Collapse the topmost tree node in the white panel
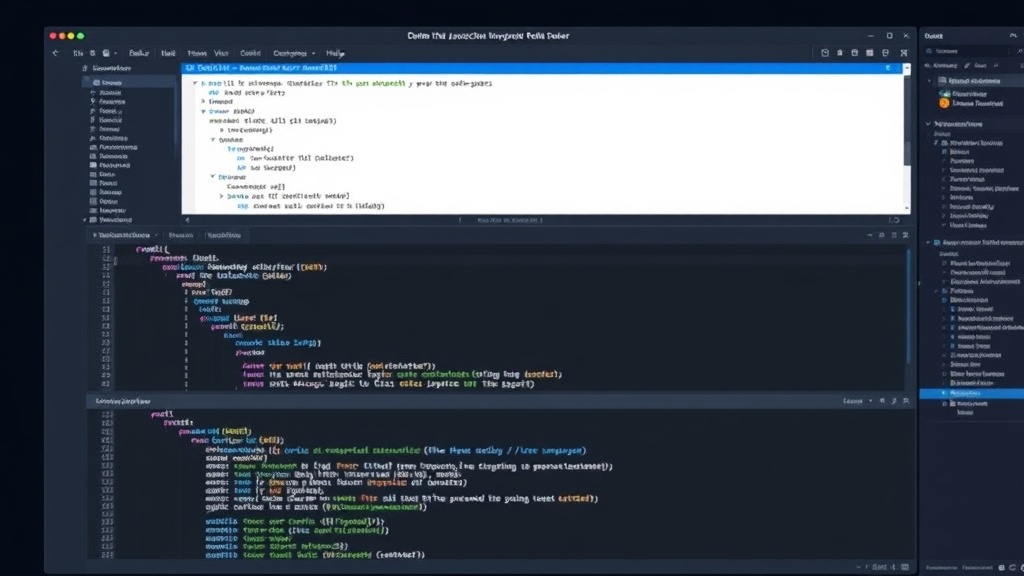Screen dimensions: 1024x576 [195, 84]
